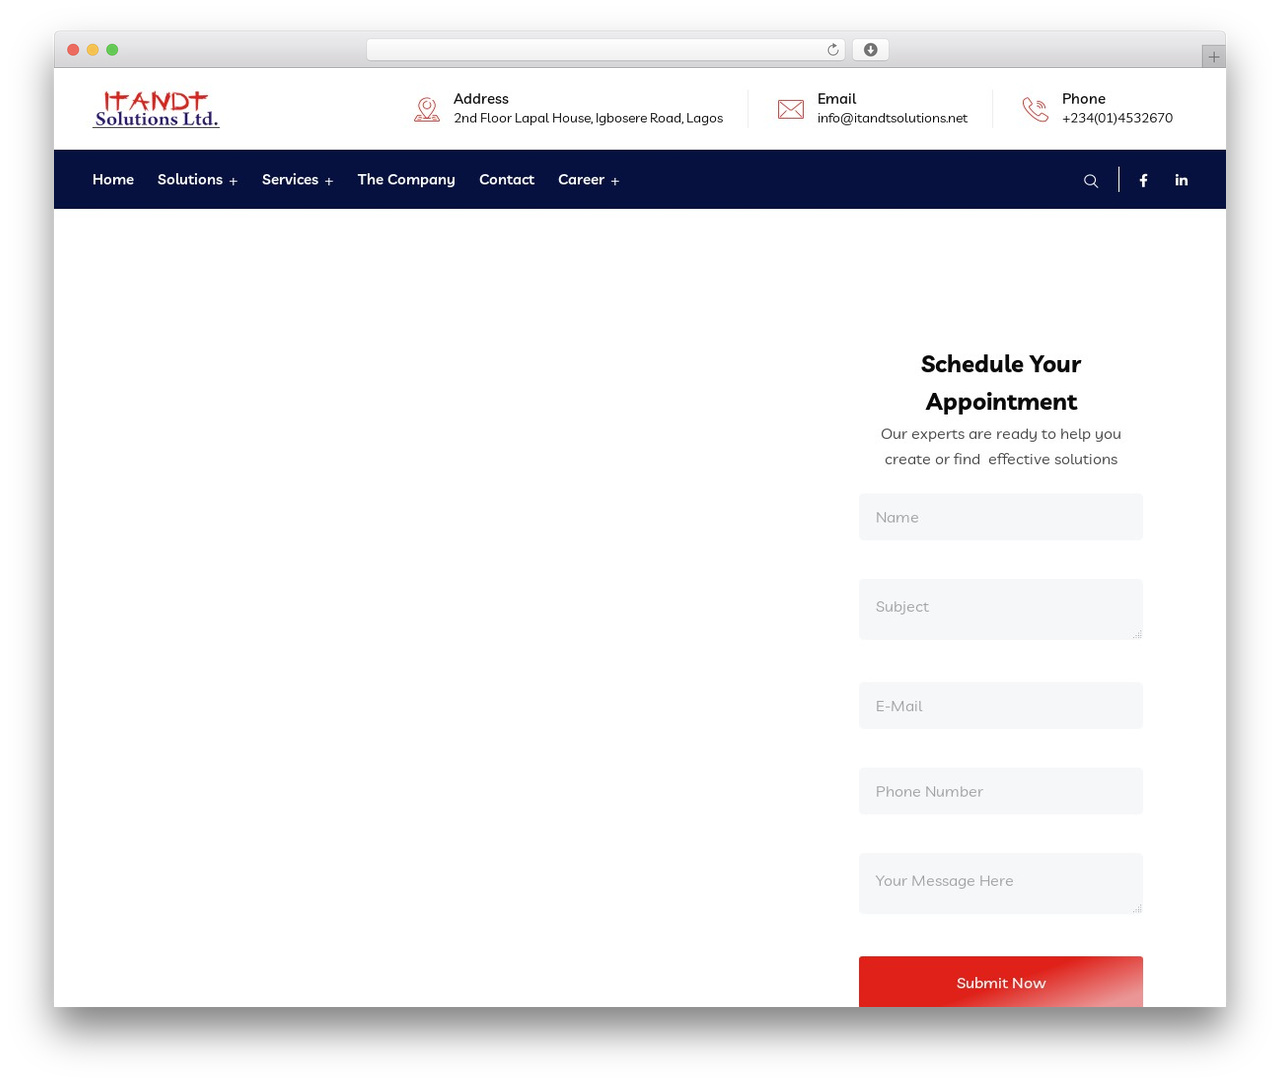Click the phone number +234(01)4532670

point(1117,118)
